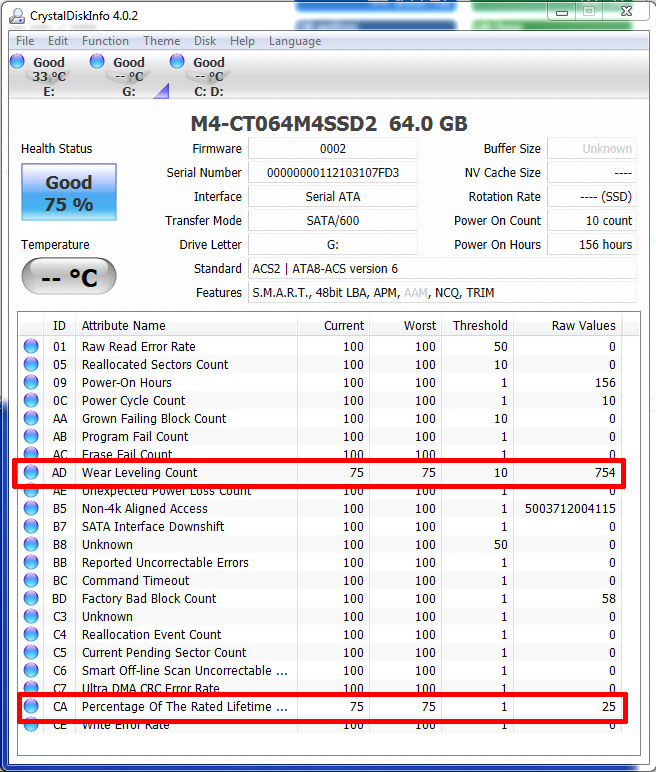Image resolution: width=656 pixels, height=772 pixels.
Task: Click the temperature display button
Action: (x=69, y=276)
